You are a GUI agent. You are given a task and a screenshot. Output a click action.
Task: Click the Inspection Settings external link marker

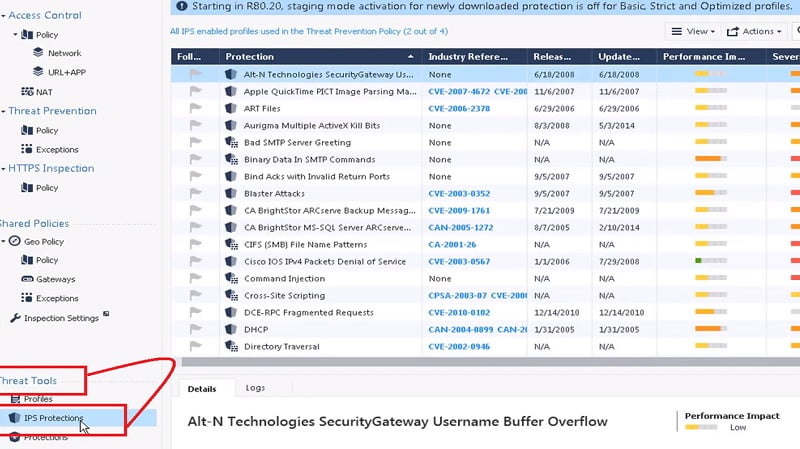[106, 314]
